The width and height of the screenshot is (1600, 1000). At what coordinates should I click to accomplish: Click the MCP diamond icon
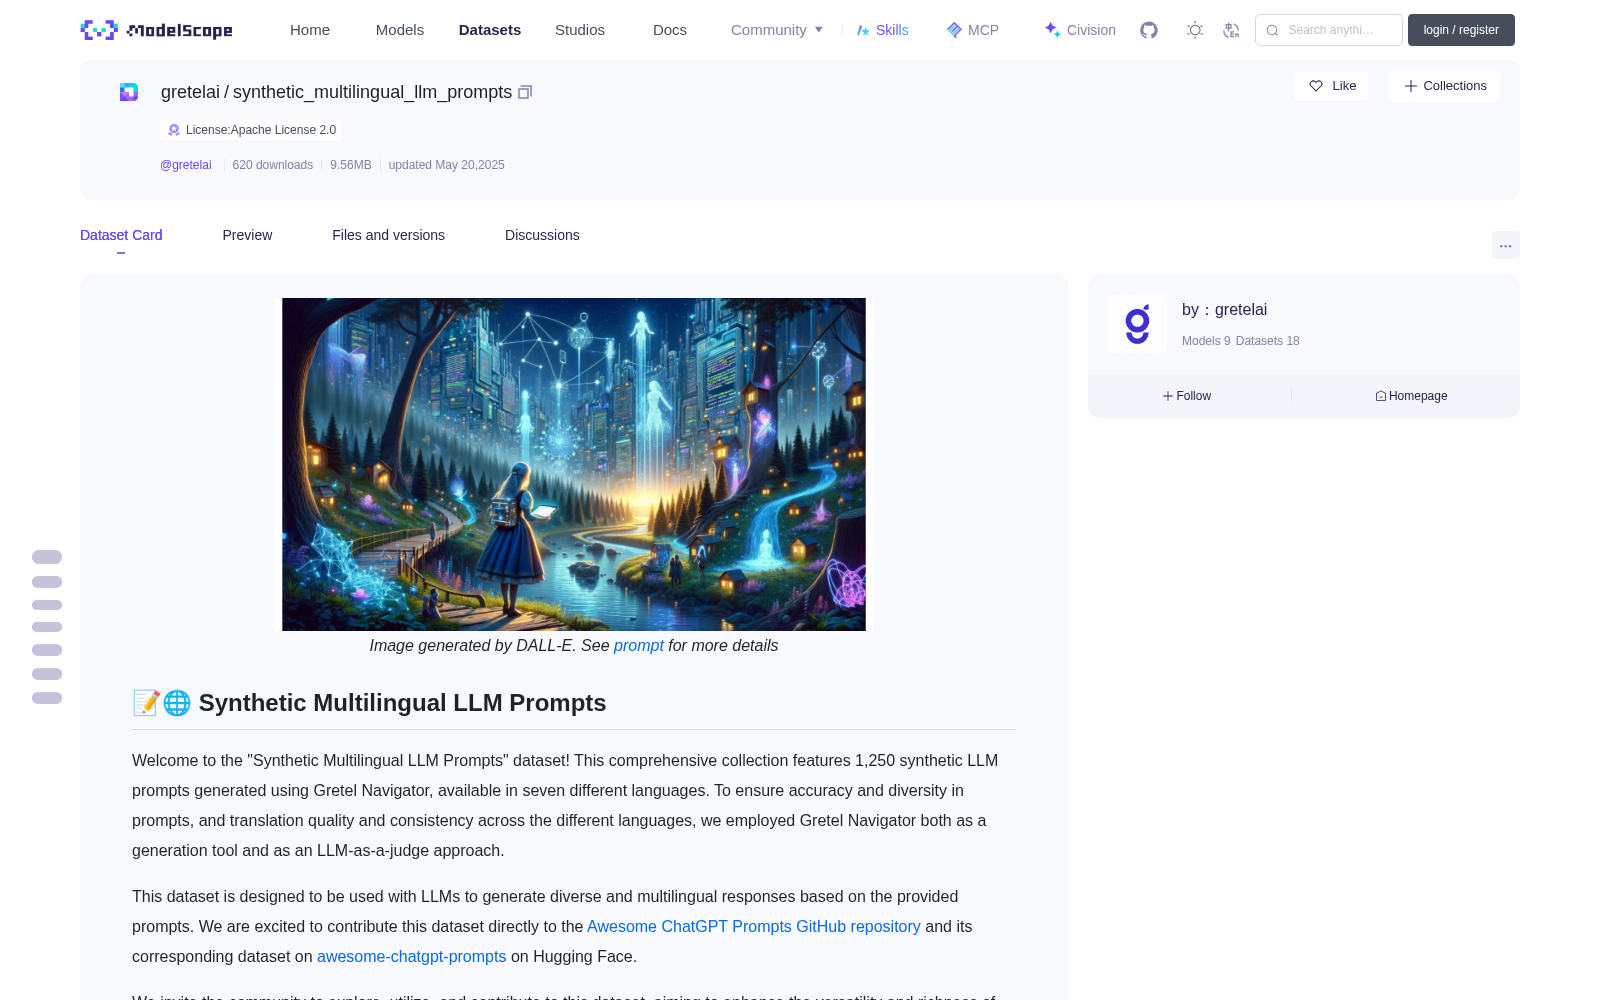954,30
